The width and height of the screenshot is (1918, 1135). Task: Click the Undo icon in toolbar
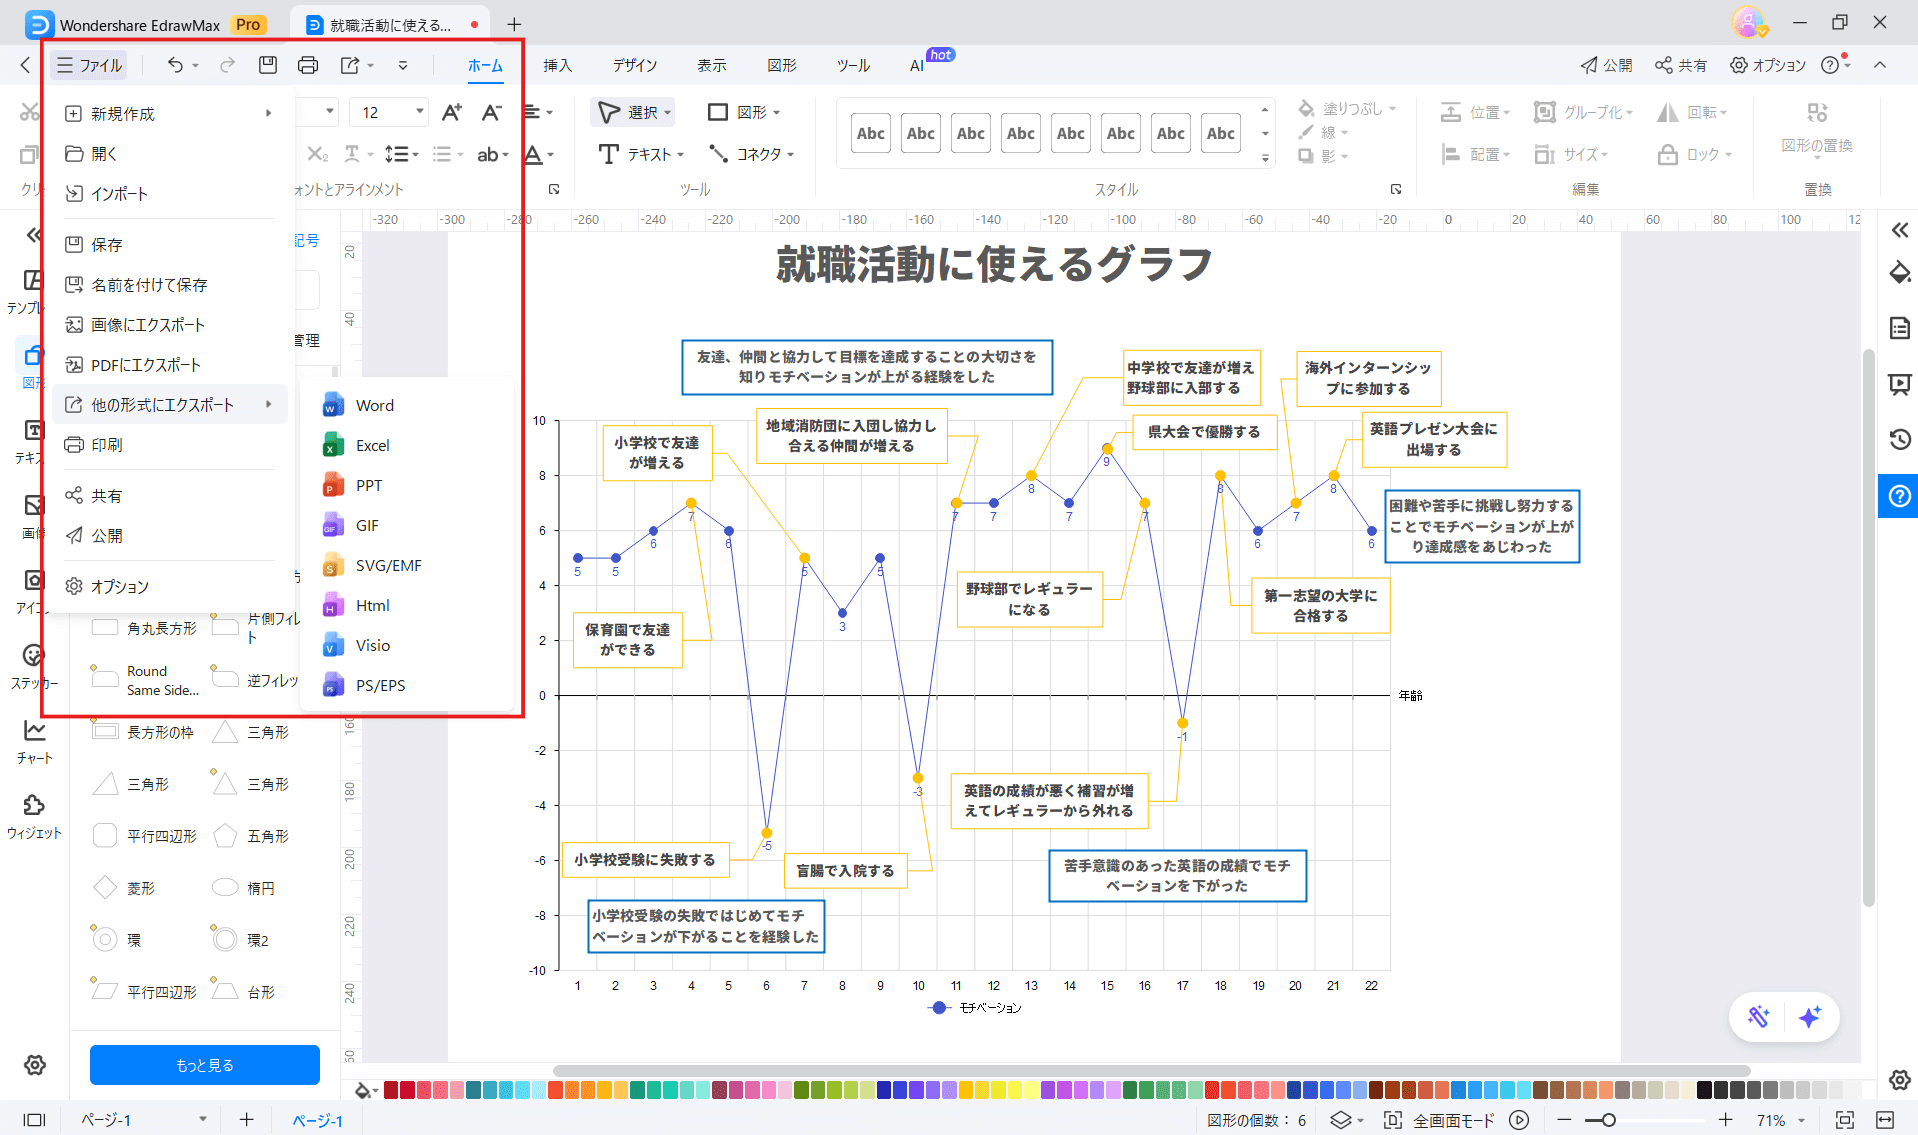point(174,64)
